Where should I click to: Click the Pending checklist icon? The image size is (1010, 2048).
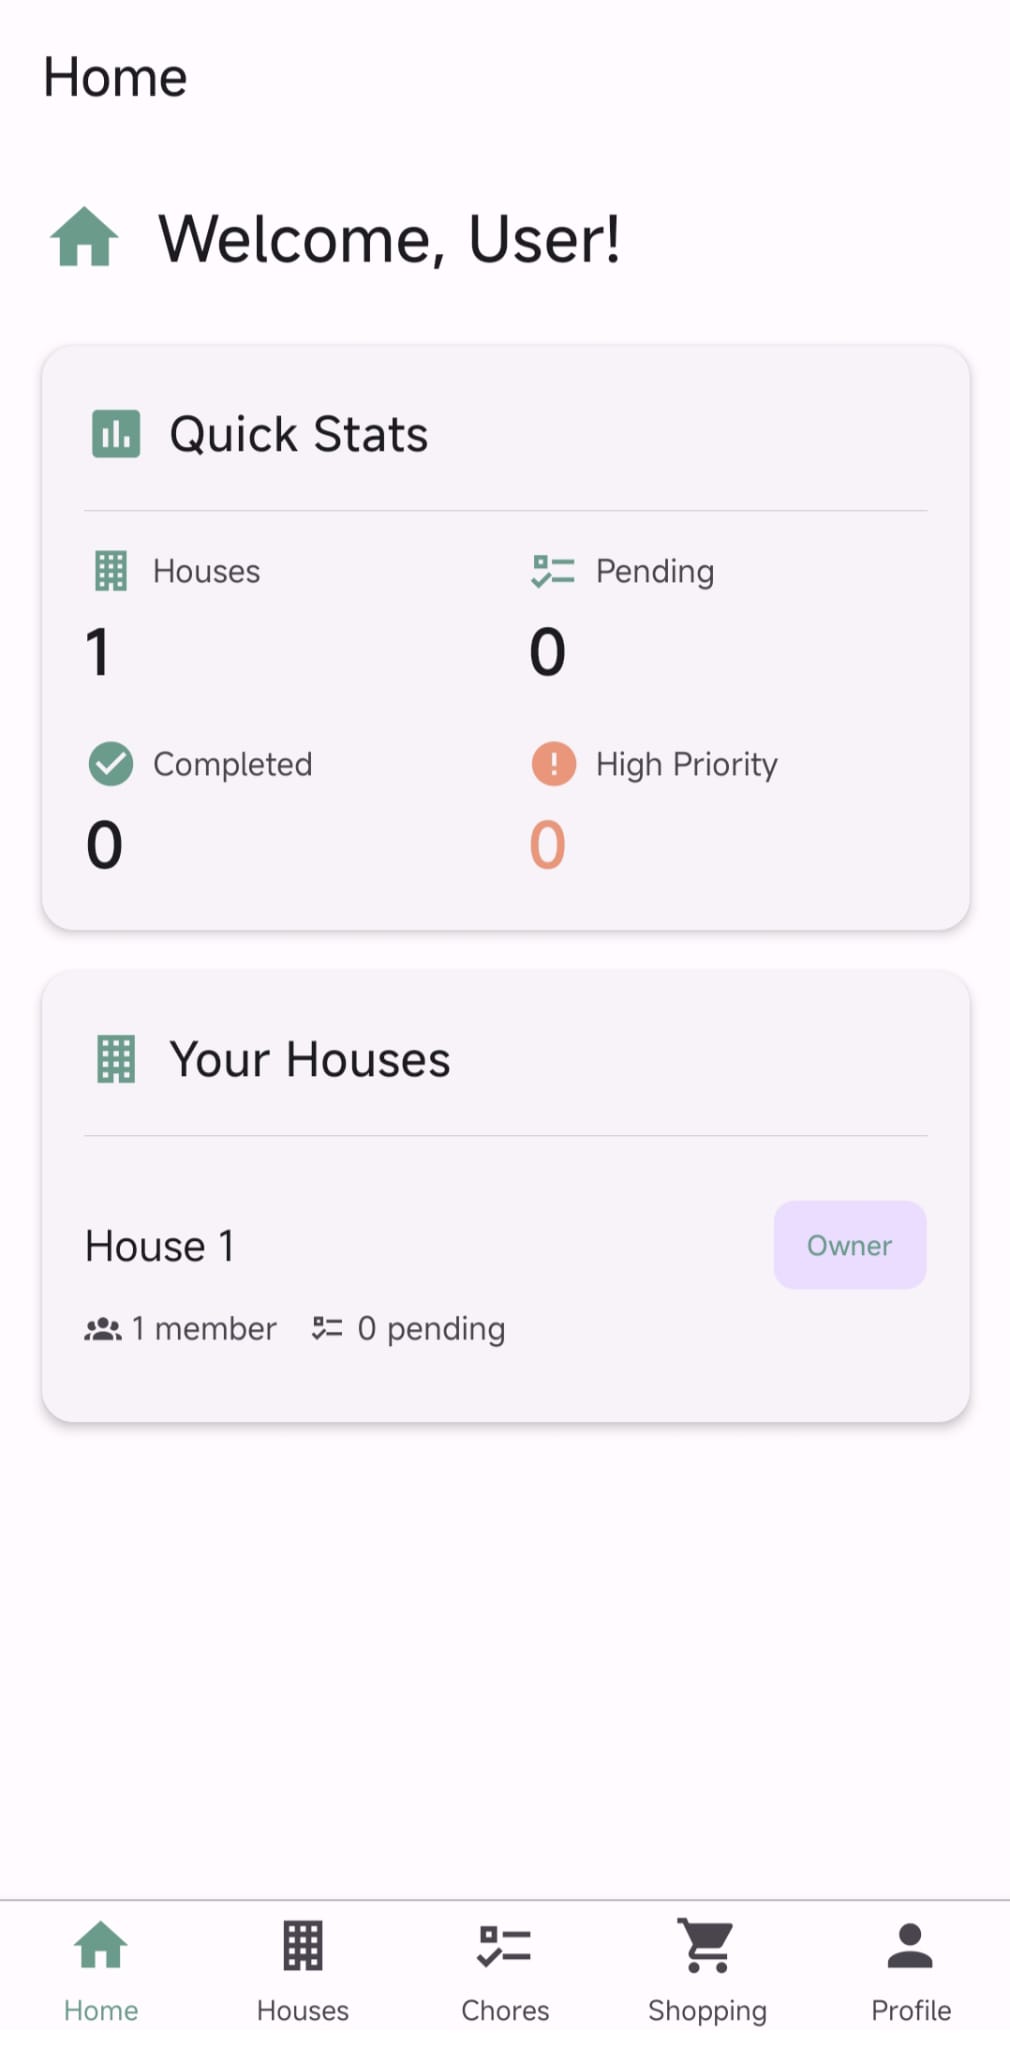point(553,571)
